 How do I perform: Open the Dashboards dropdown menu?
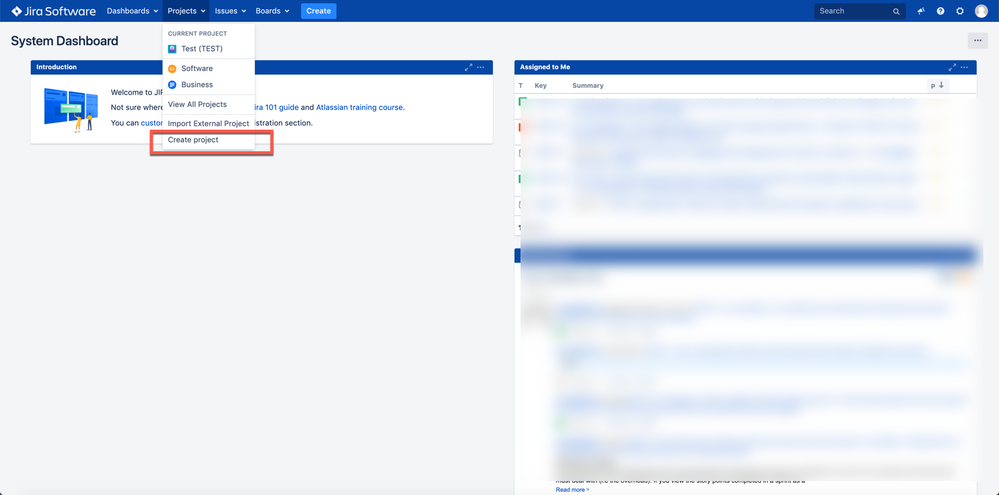132,11
